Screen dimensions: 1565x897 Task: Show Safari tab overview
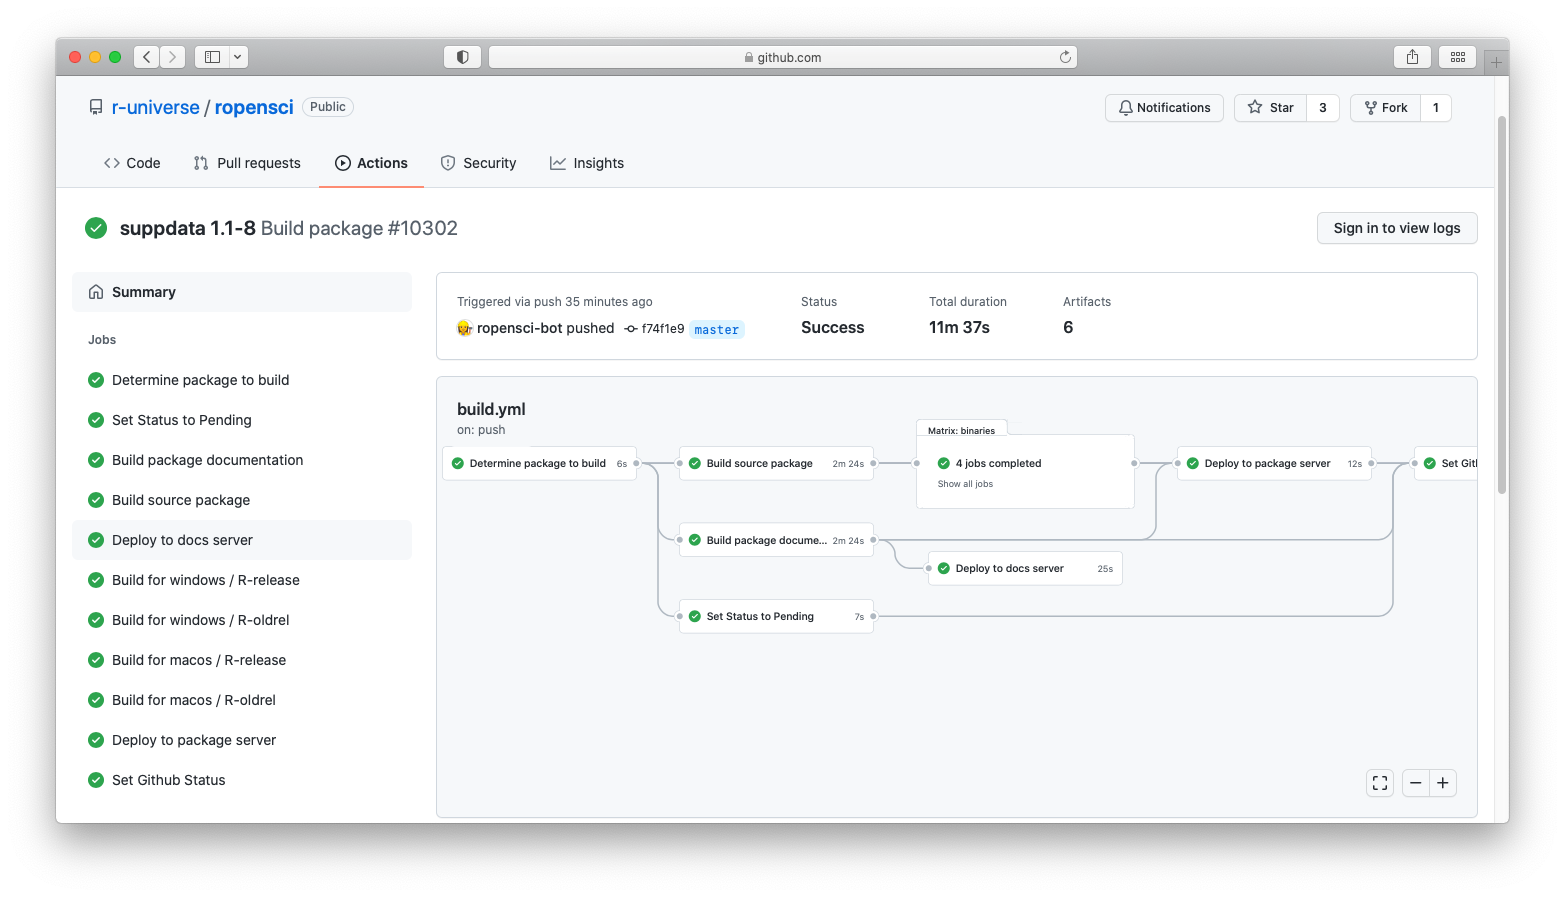[1458, 57]
